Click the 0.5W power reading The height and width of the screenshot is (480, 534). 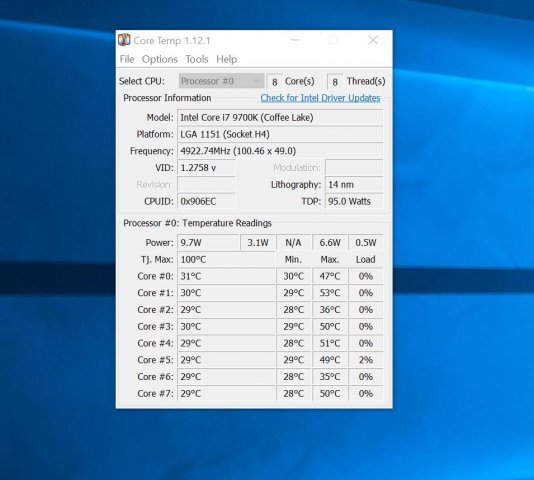(366, 243)
